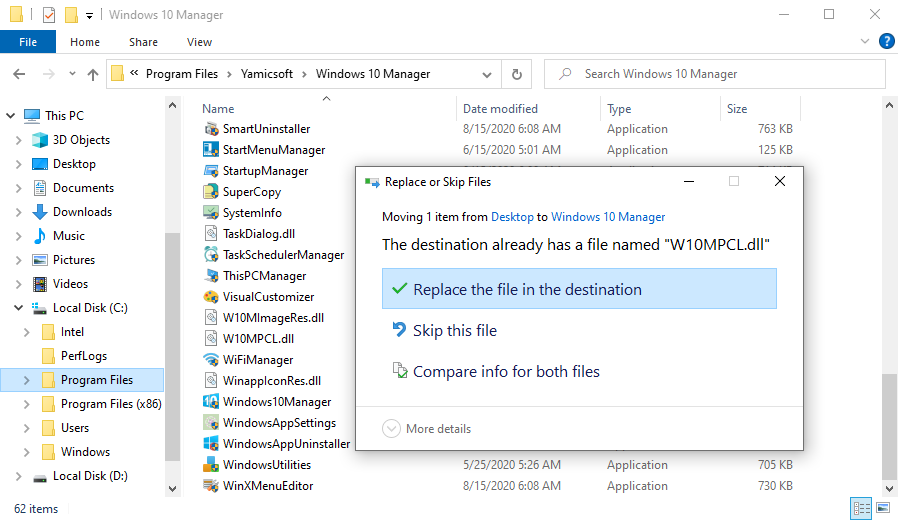
Task: Follow the Desktop link in dialog
Action: pos(512,217)
